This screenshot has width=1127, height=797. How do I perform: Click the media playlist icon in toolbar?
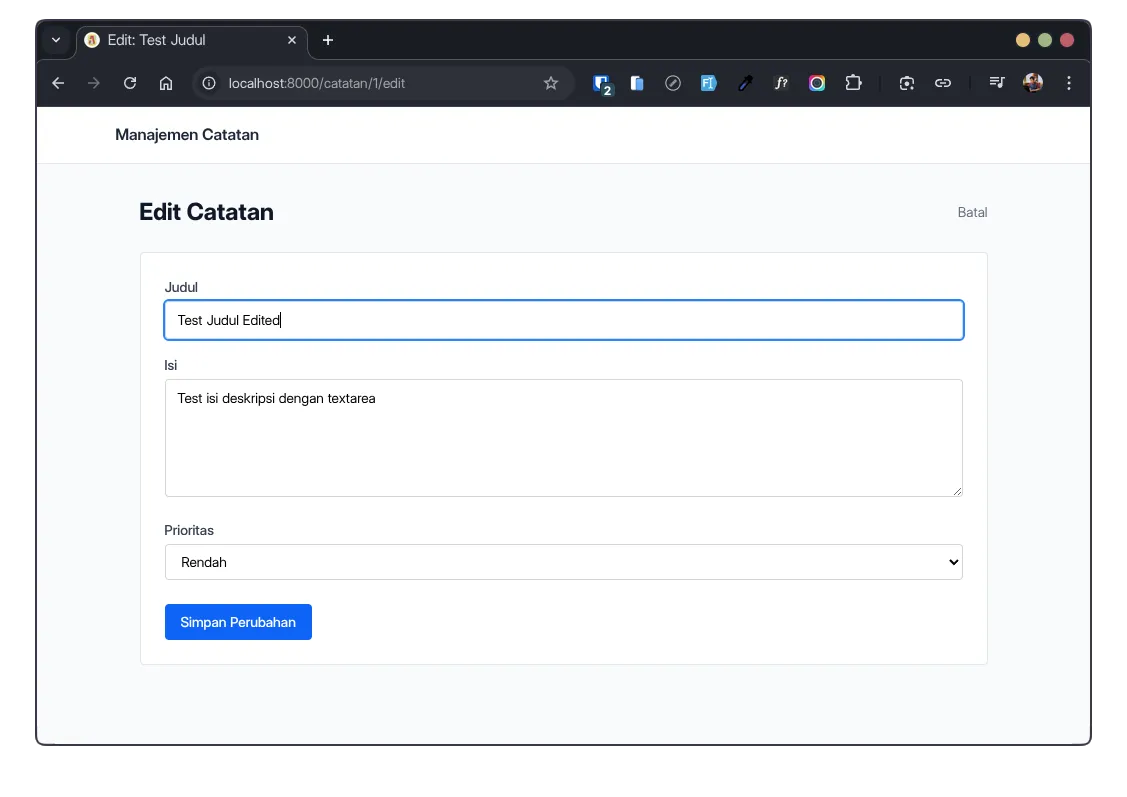pos(997,83)
